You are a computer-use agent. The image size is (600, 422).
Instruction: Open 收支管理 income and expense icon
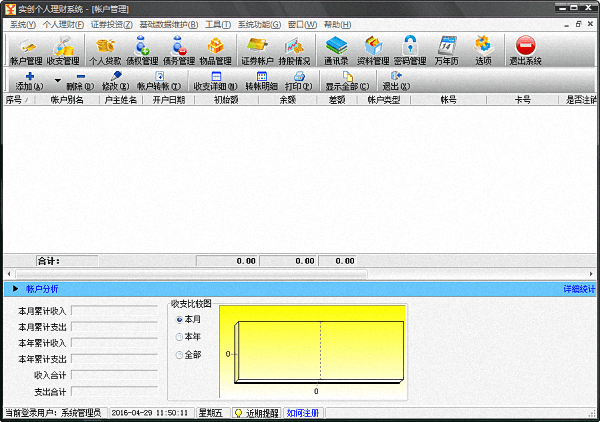[63, 50]
